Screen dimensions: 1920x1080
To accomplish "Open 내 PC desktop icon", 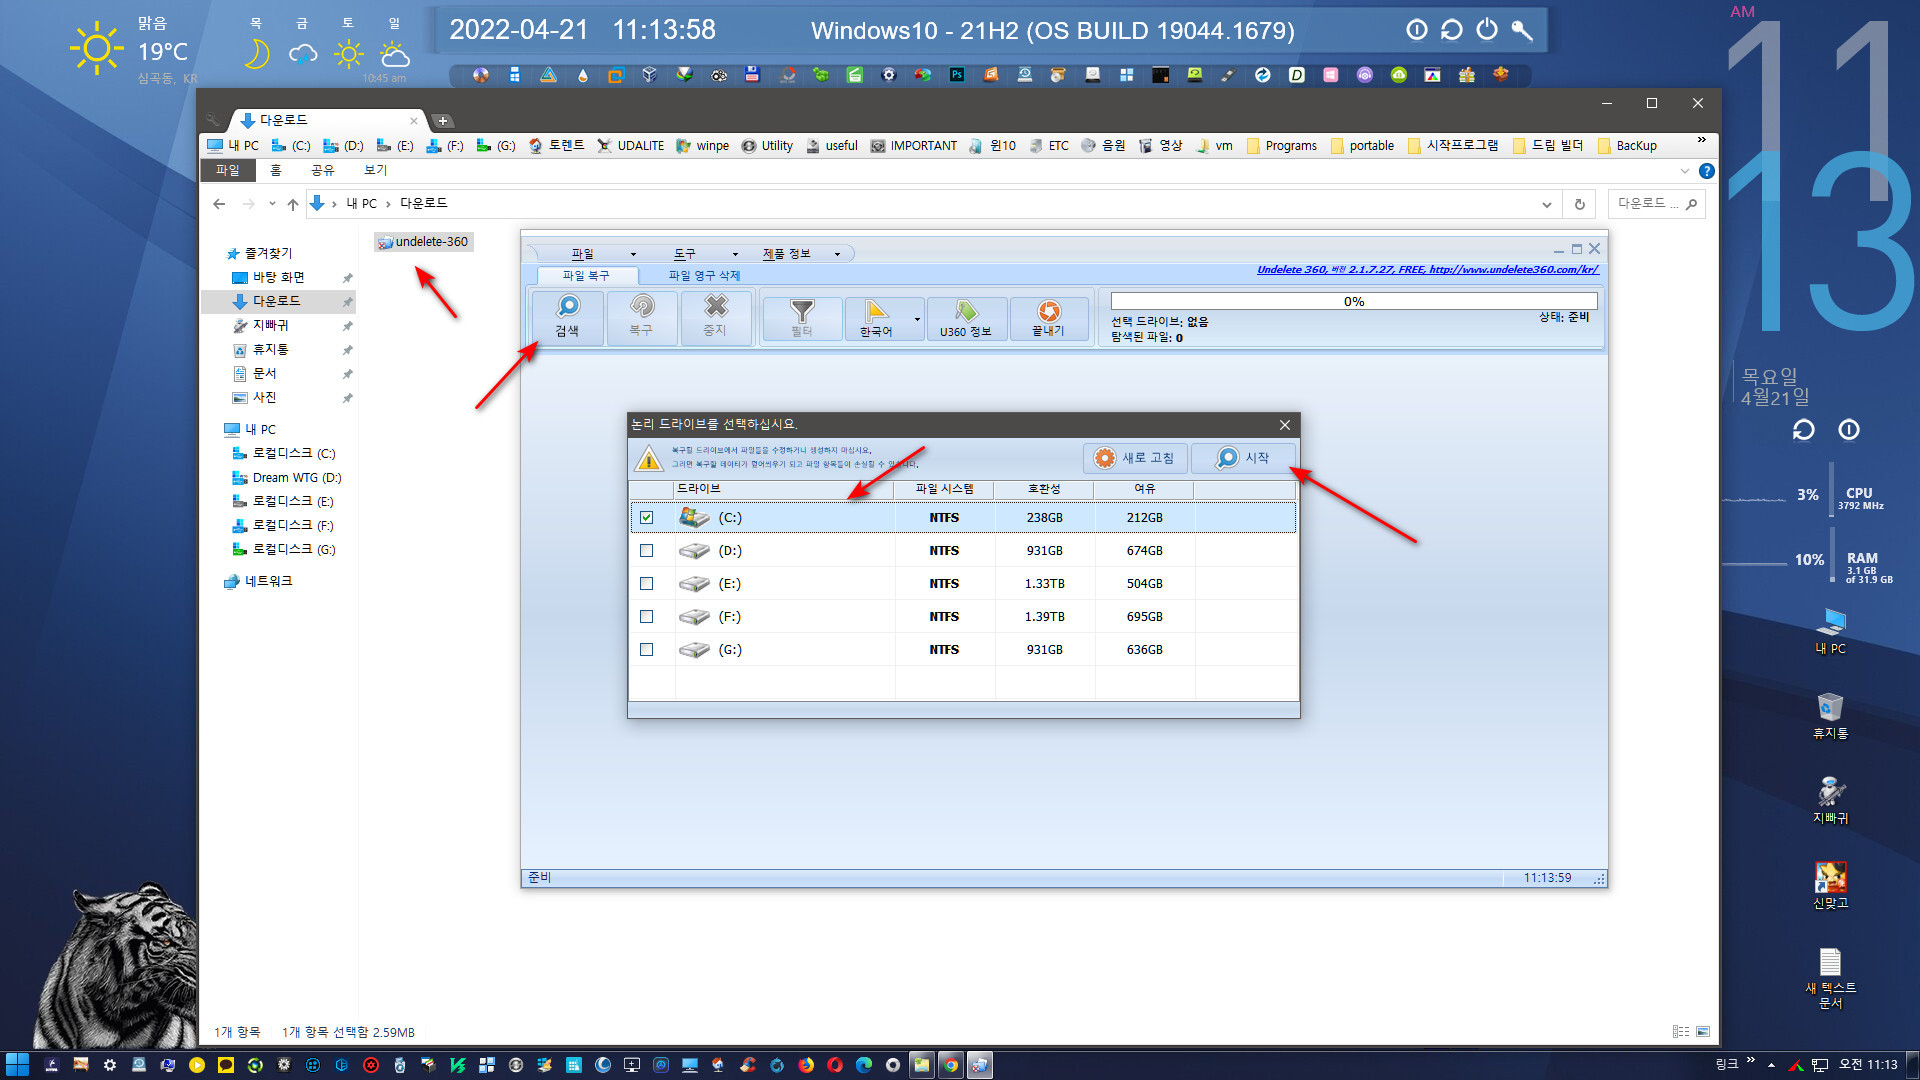I will point(1830,631).
